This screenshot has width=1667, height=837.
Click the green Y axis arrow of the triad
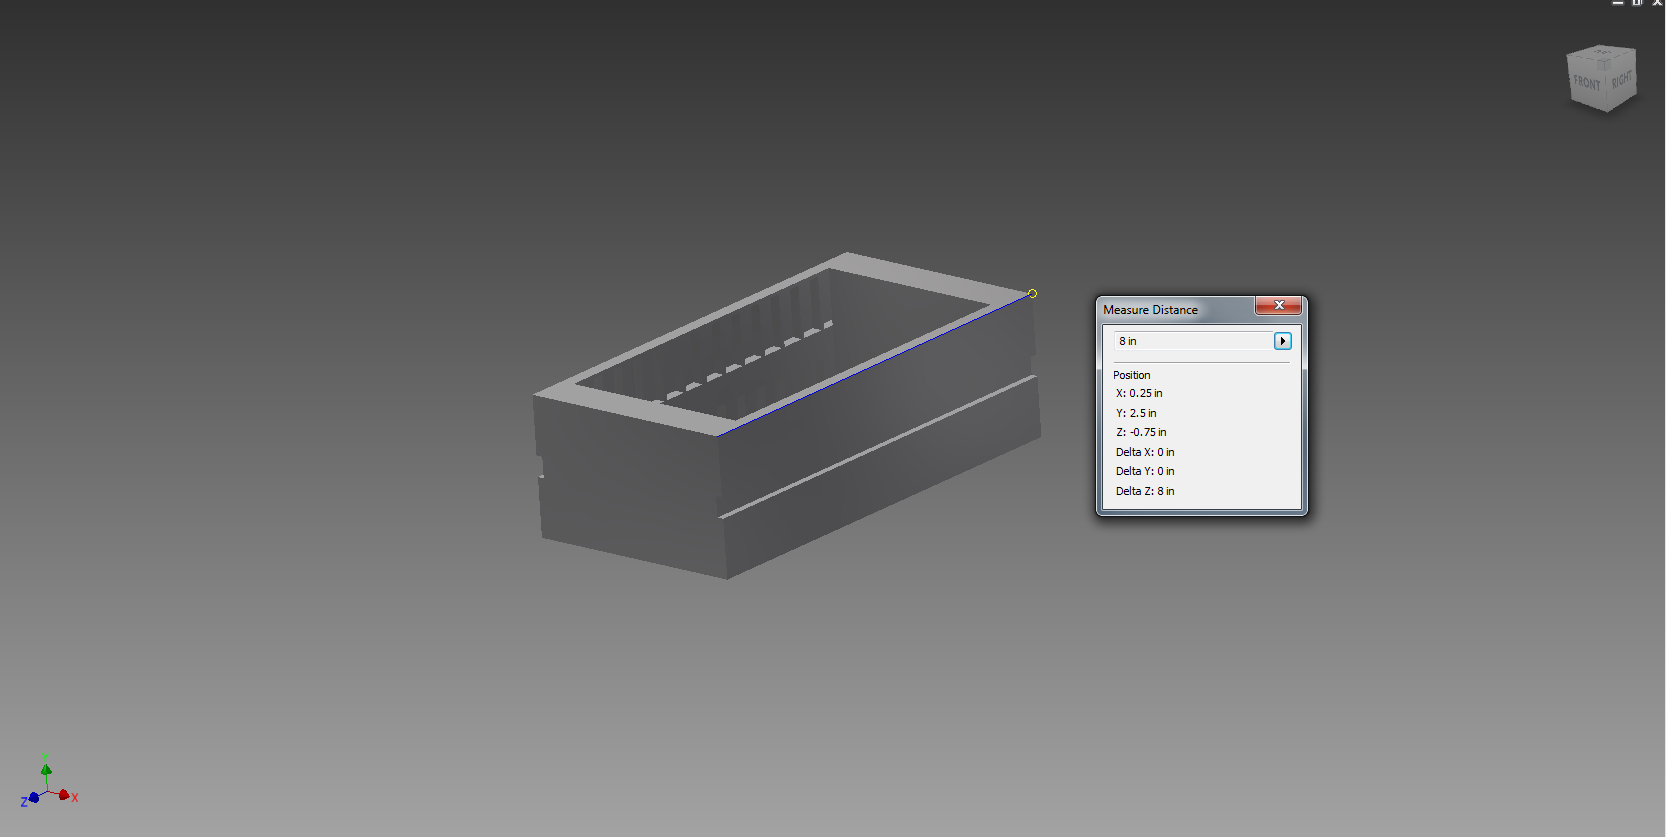tap(45, 769)
